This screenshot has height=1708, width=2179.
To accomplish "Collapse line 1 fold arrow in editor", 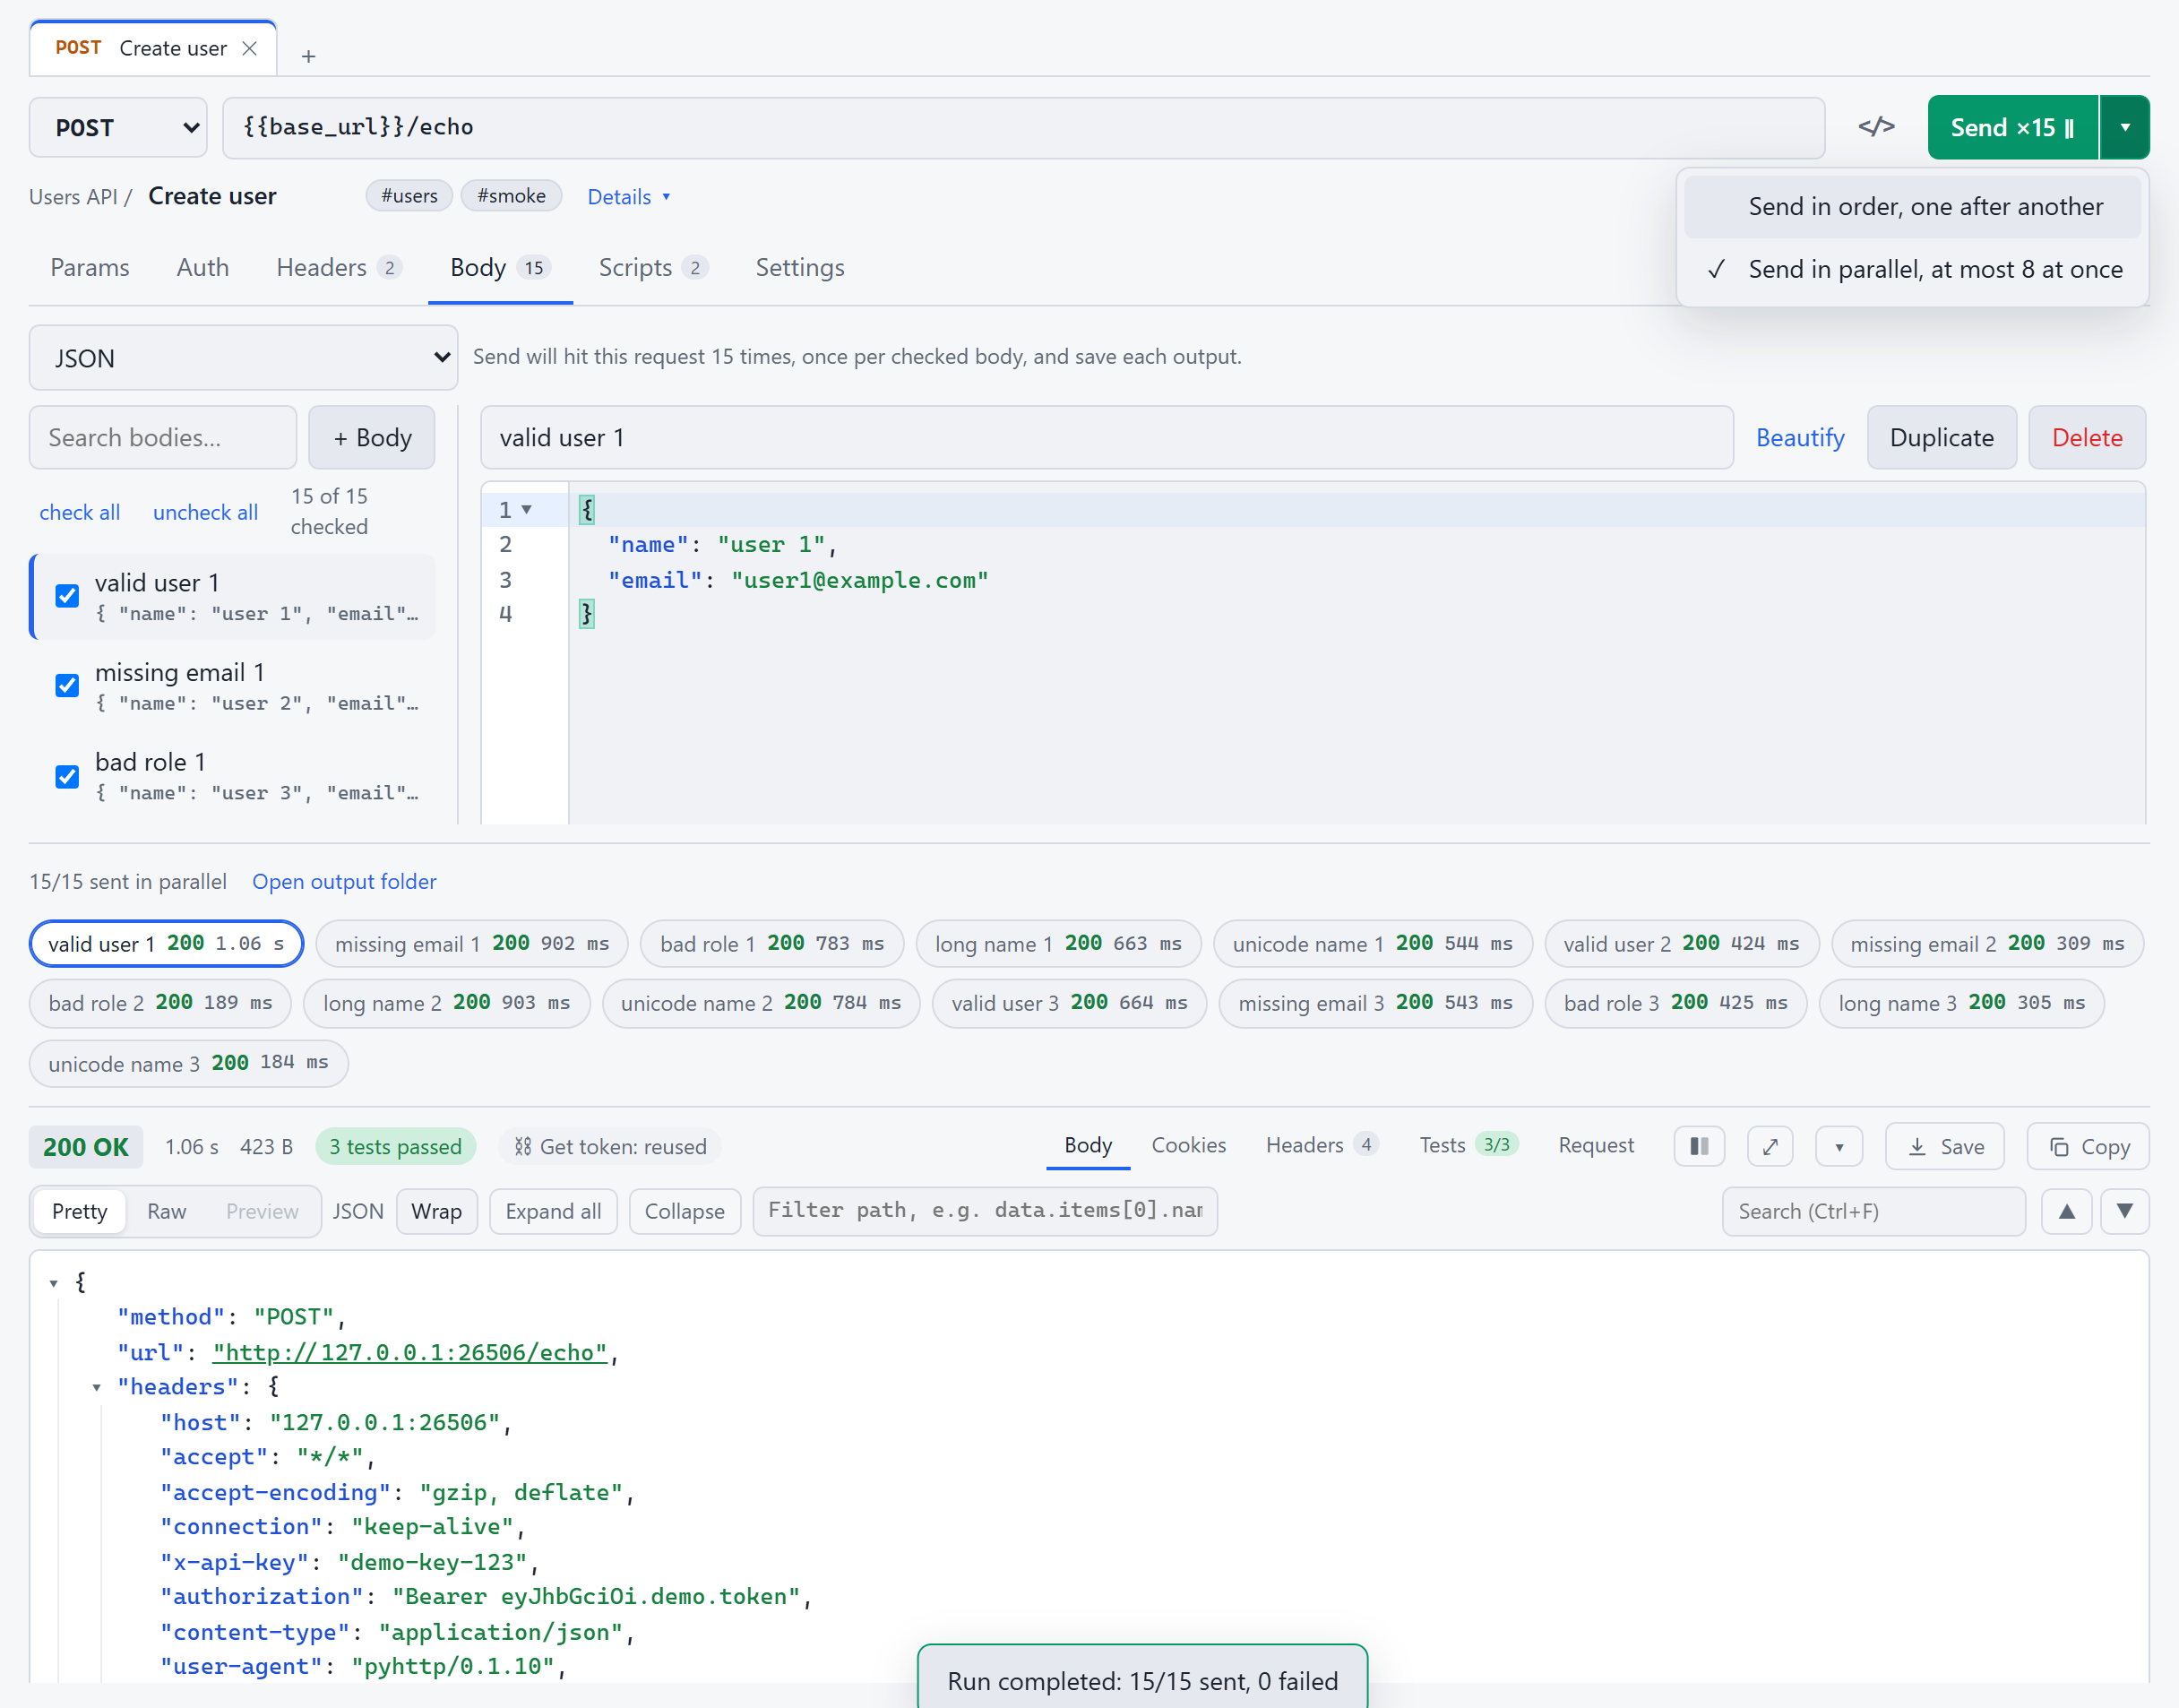I will (526, 510).
